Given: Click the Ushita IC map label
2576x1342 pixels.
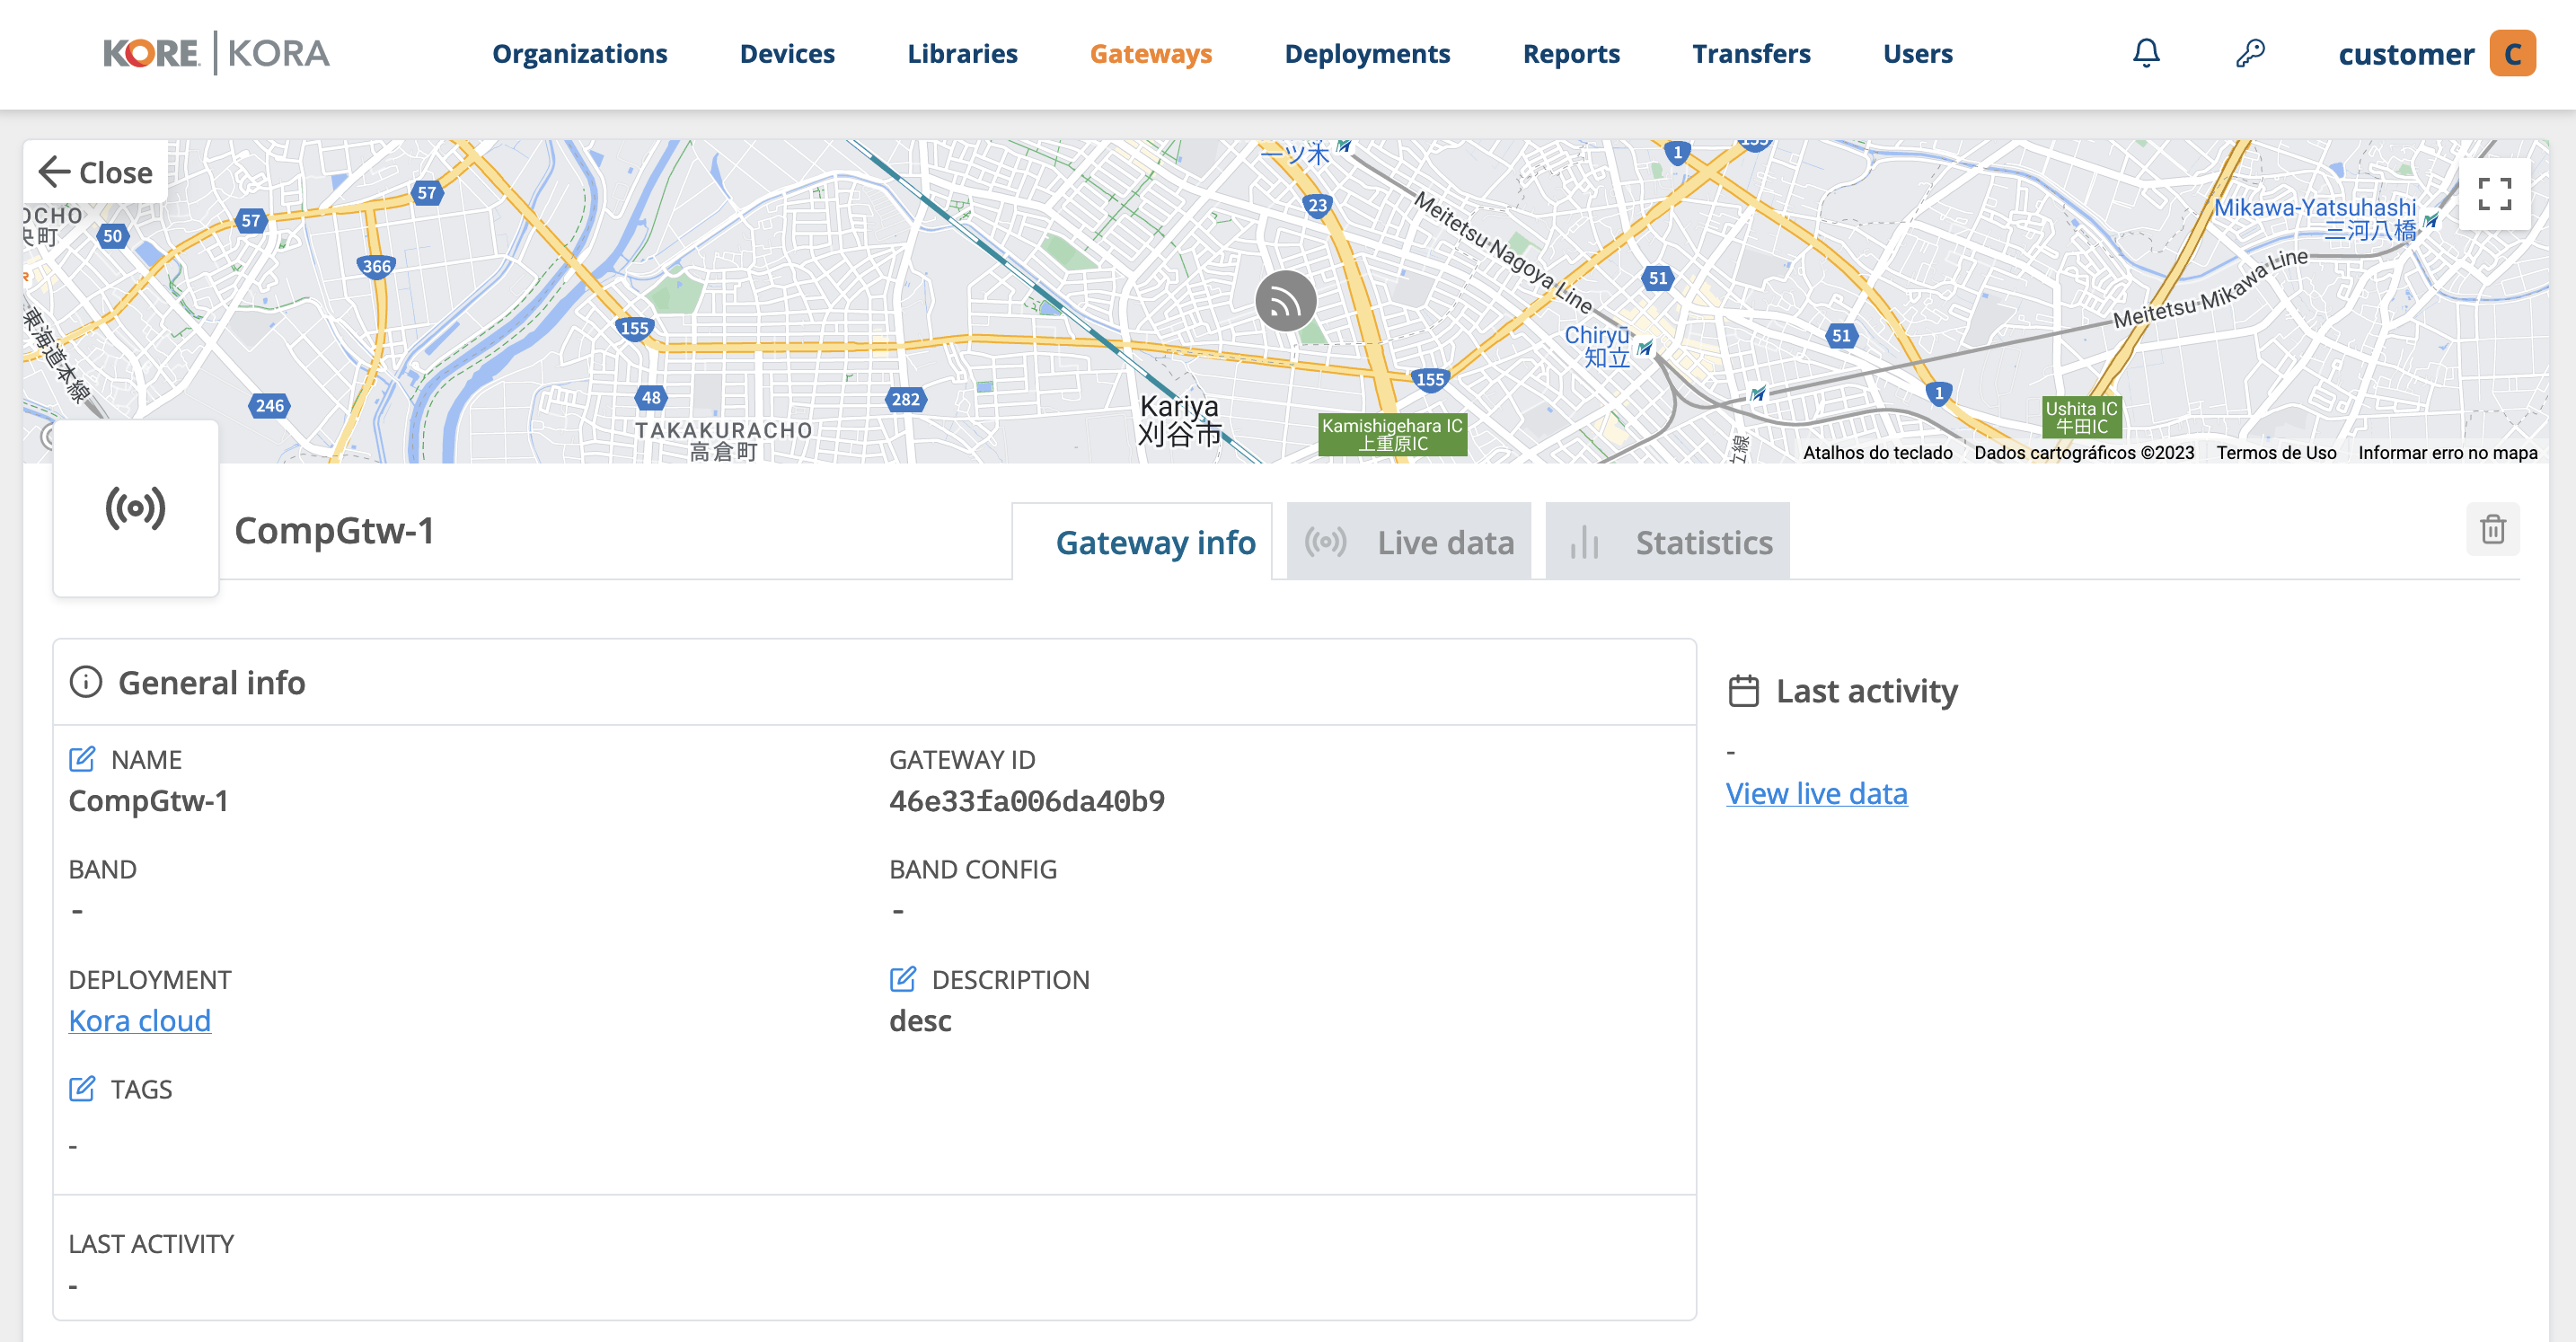Looking at the screenshot, I should pos(2081,417).
